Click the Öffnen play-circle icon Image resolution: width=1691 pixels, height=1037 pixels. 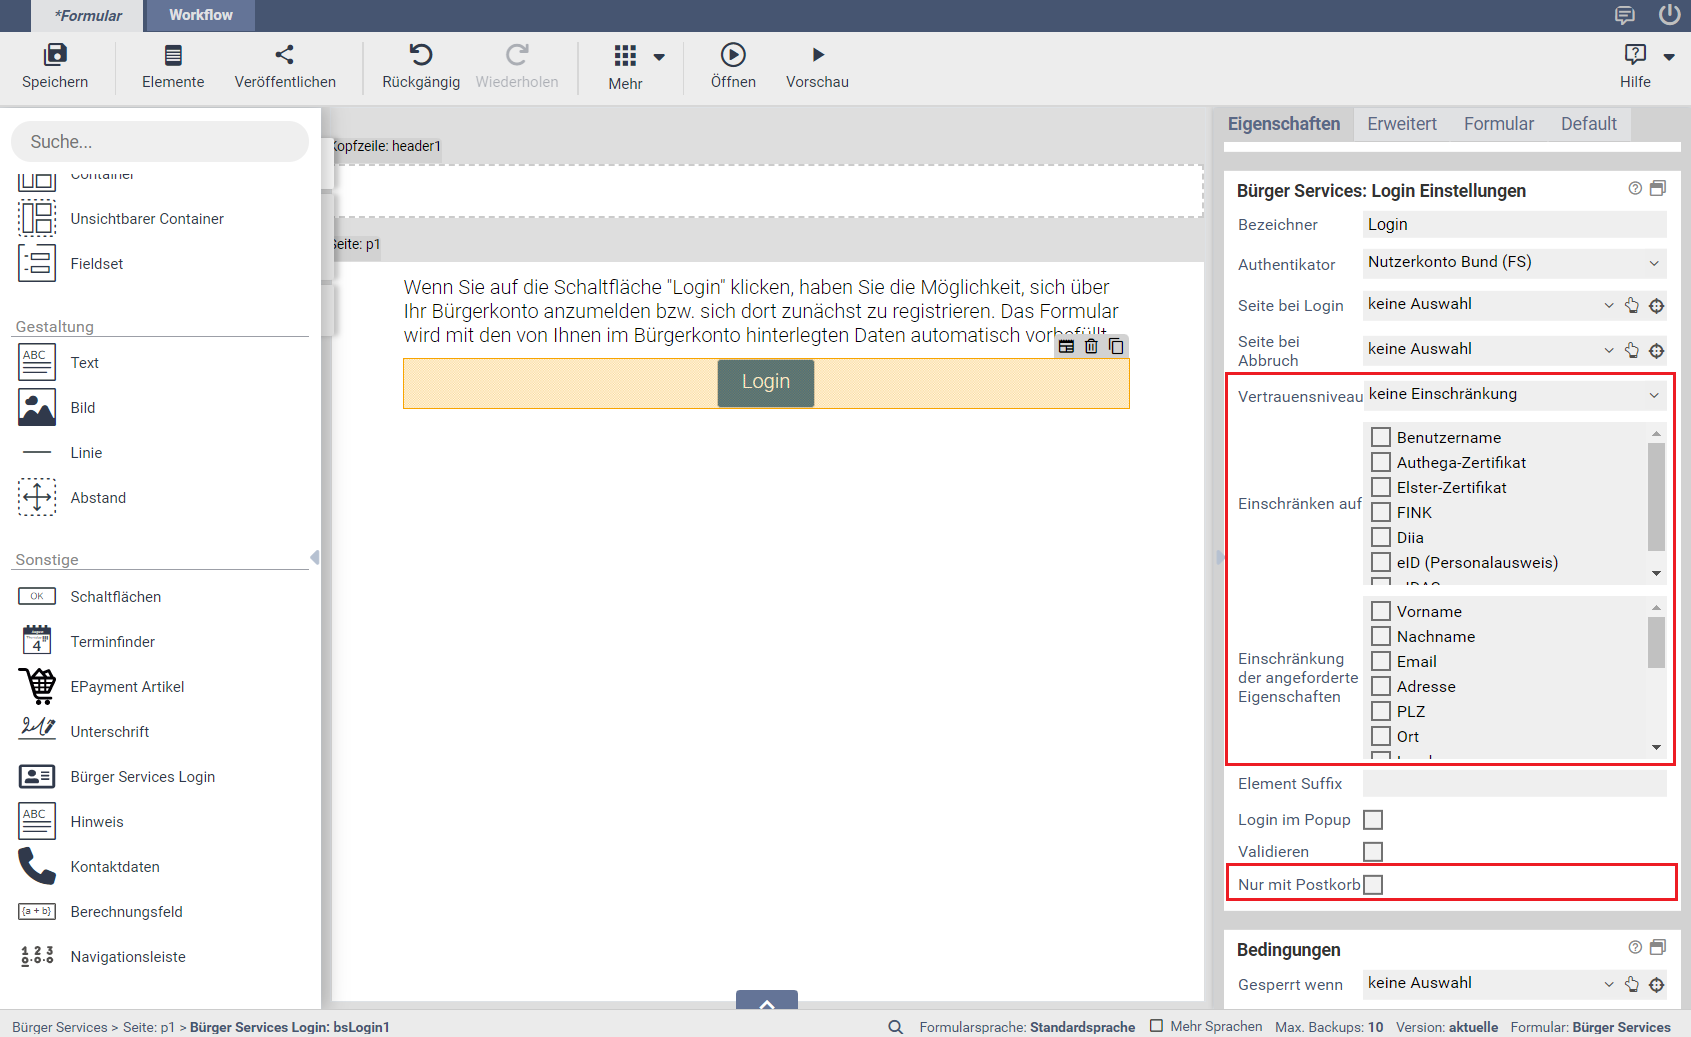[x=733, y=55]
